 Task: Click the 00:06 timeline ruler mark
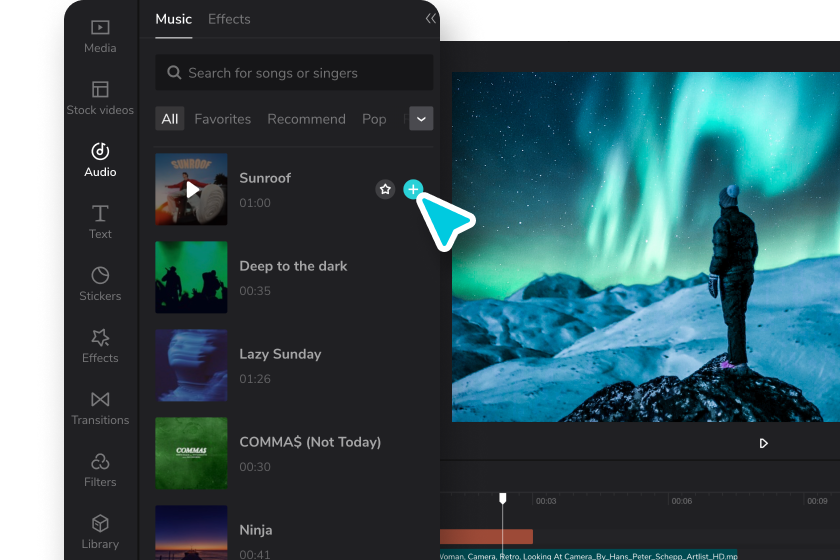(681, 501)
